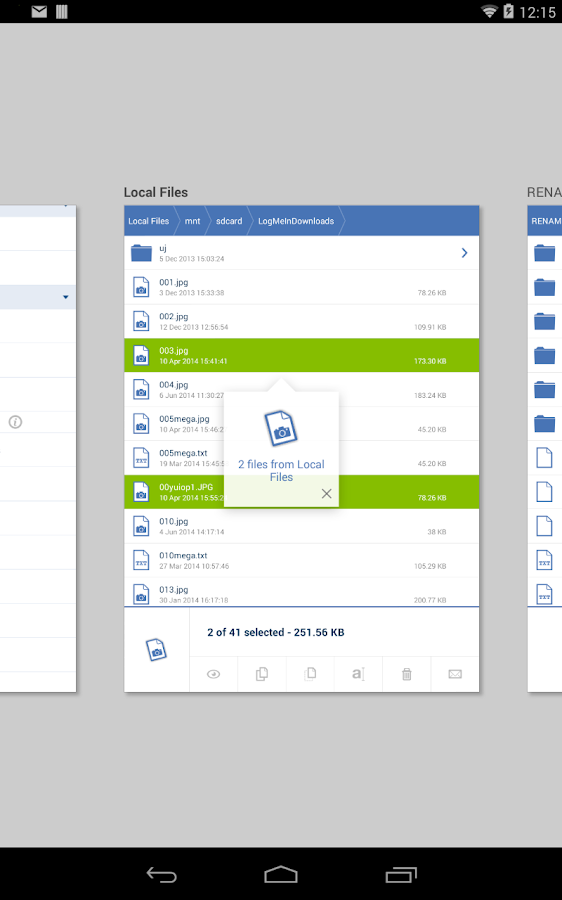Select file name 010.jpg
The height and width of the screenshot is (900, 562).
pyautogui.click(x=173, y=521)
